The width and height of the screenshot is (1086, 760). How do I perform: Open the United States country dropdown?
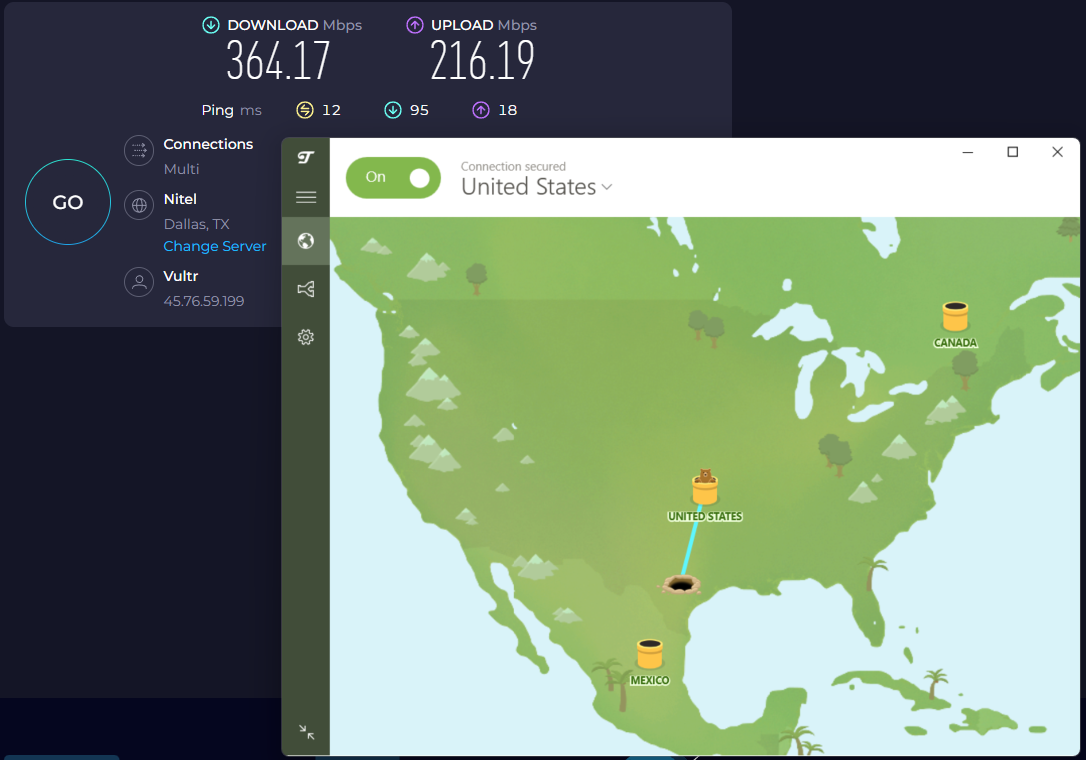pos(537,187)
